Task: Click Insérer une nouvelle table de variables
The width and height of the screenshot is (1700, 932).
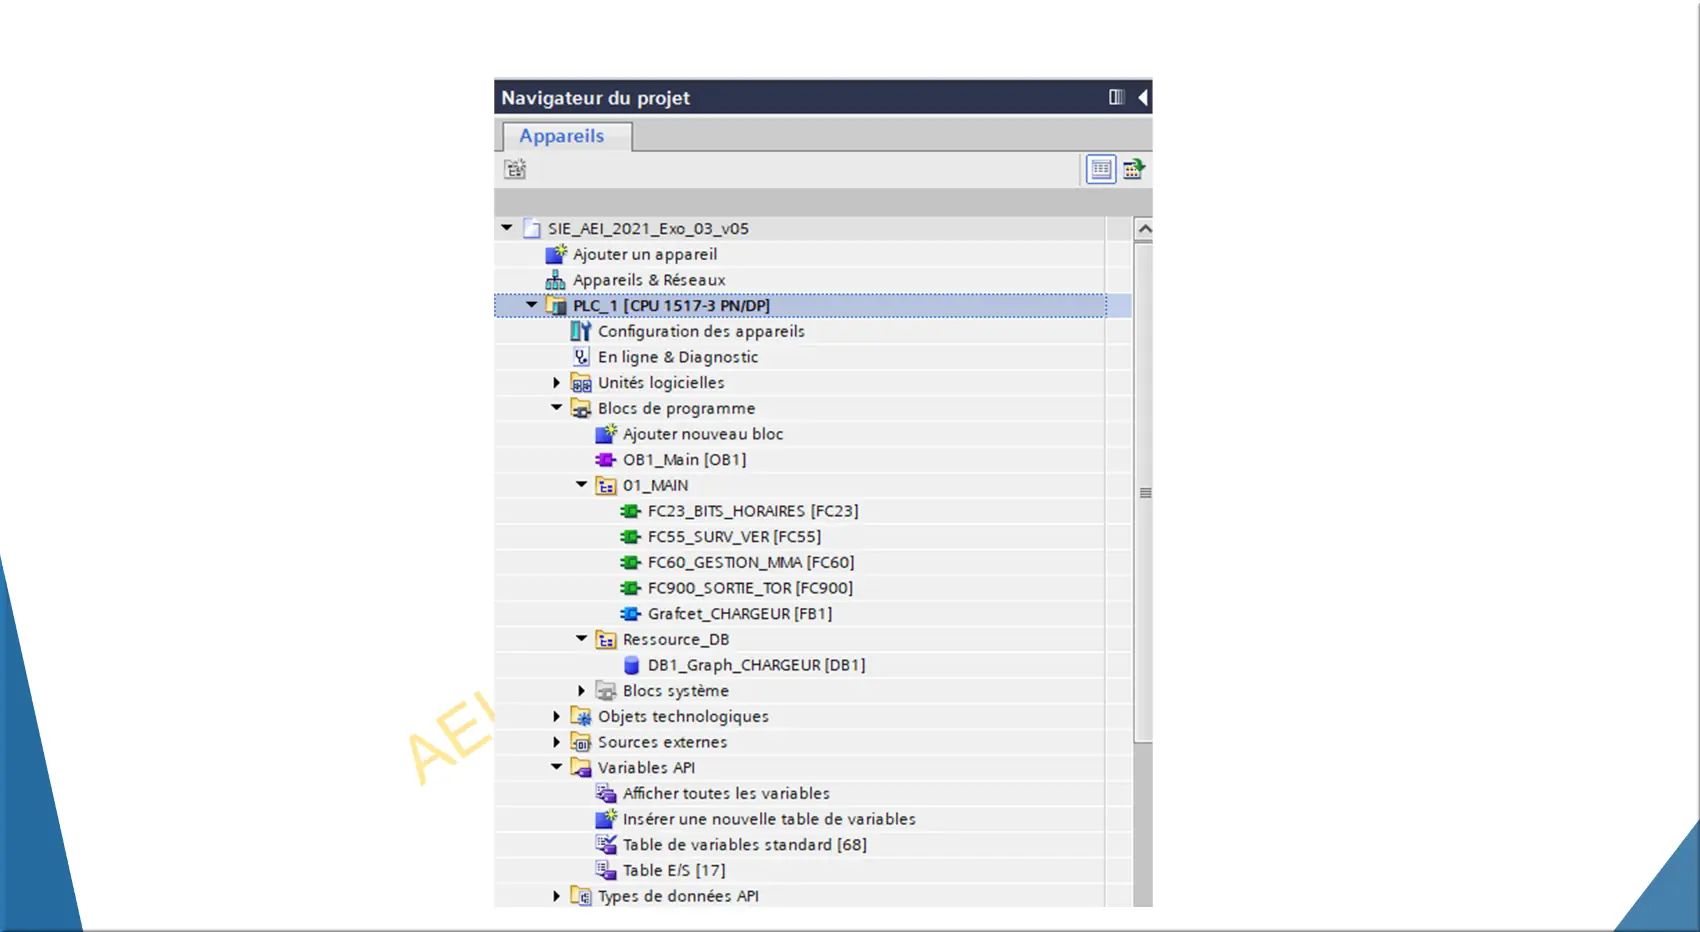Action: coord(769,819)
